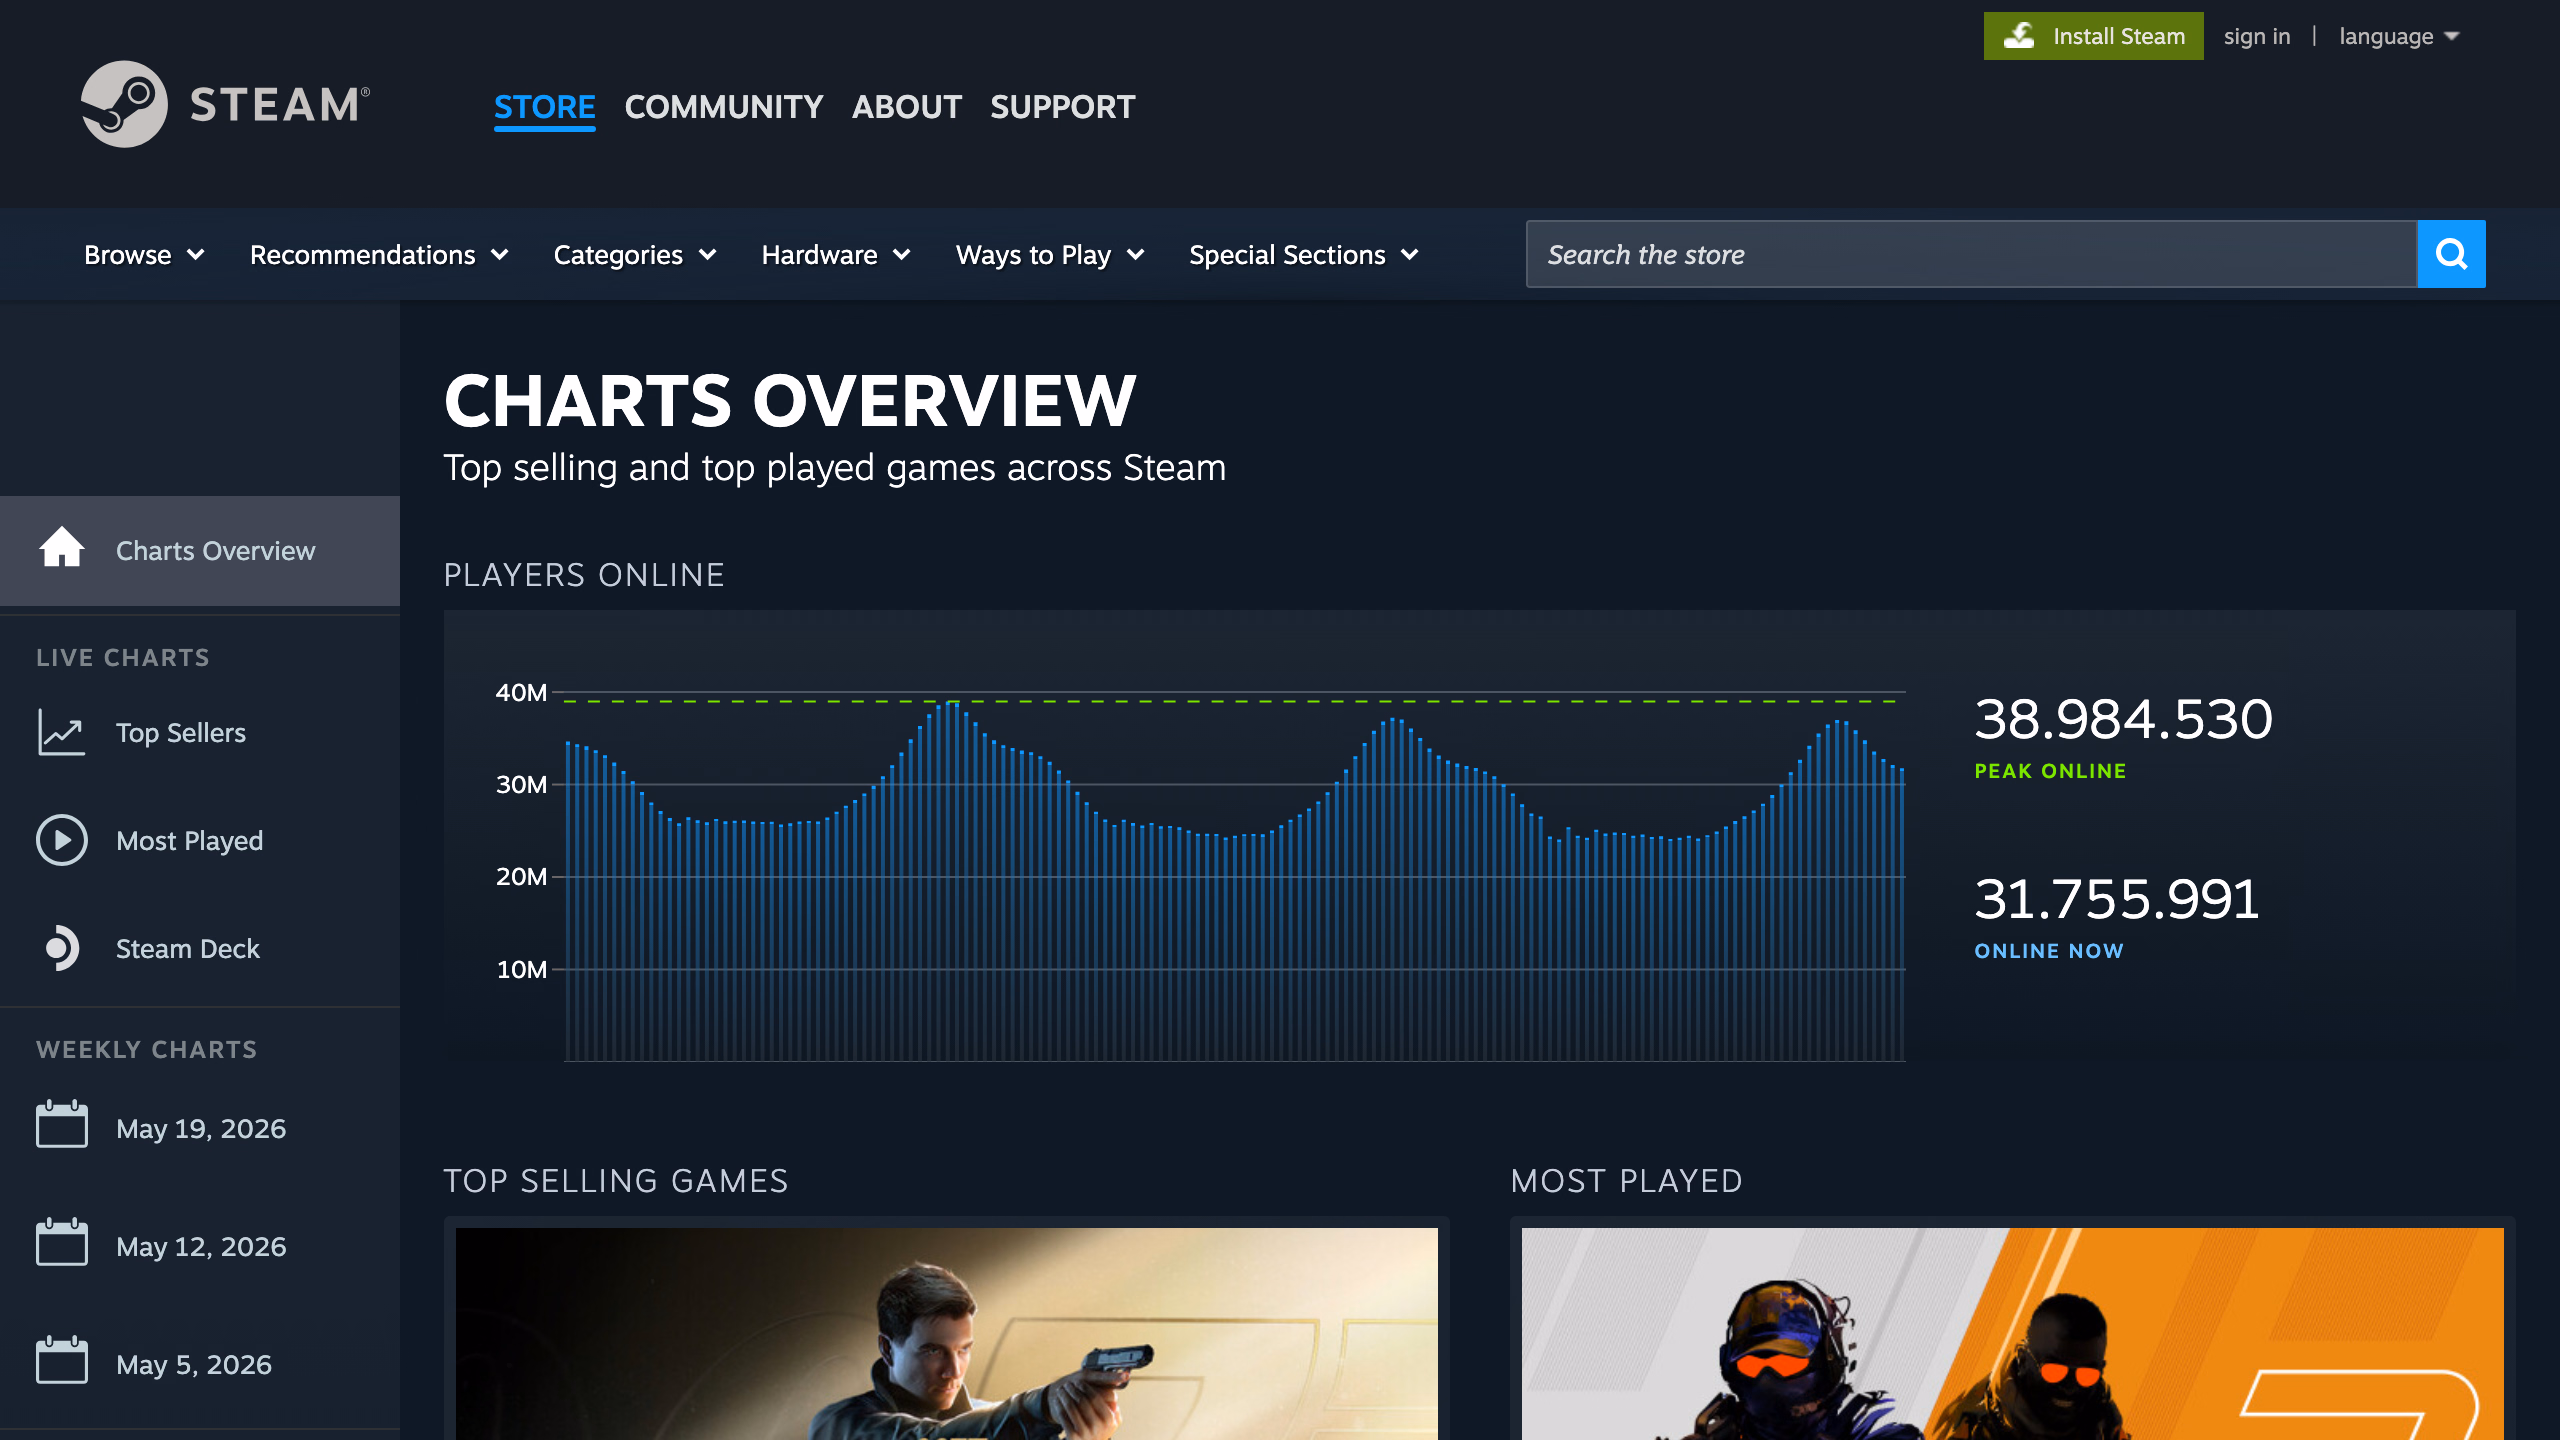
Task: Open weekly chart for May 19, 2026
Action: coord(200,1129)
